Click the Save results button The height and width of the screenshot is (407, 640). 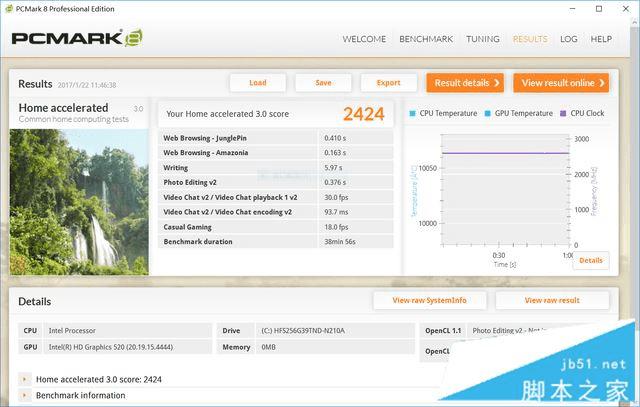(323, 83)
